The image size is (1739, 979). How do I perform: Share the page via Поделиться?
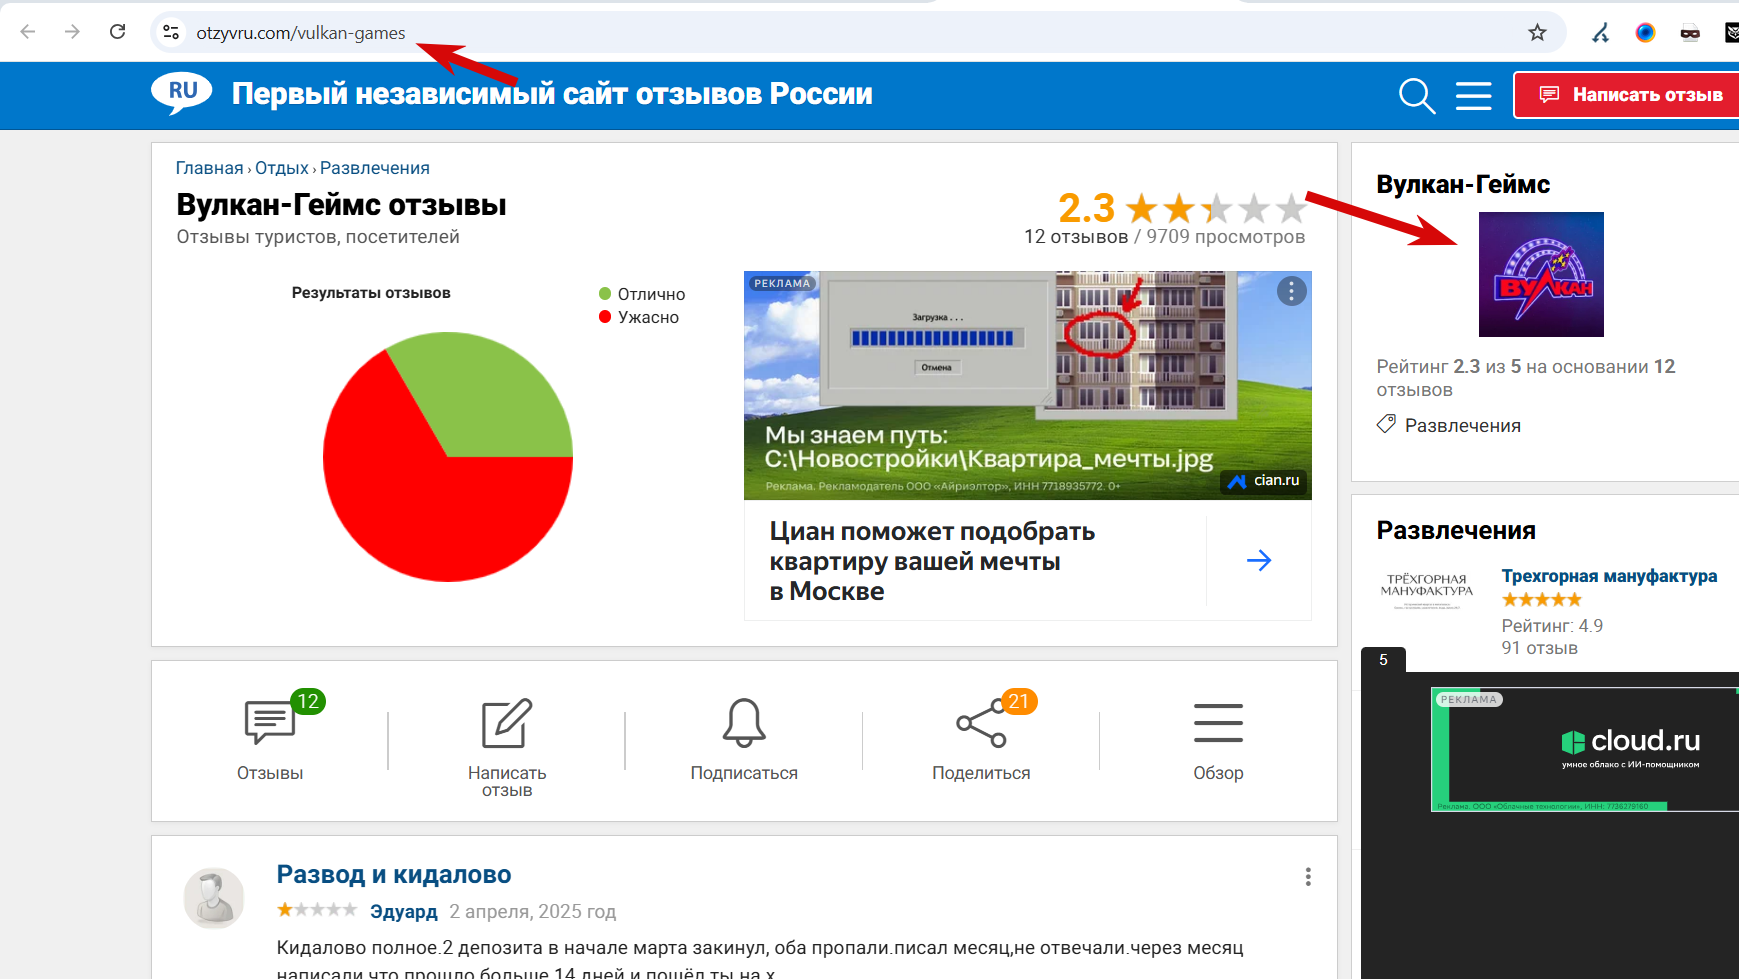[x=981, y=739]
